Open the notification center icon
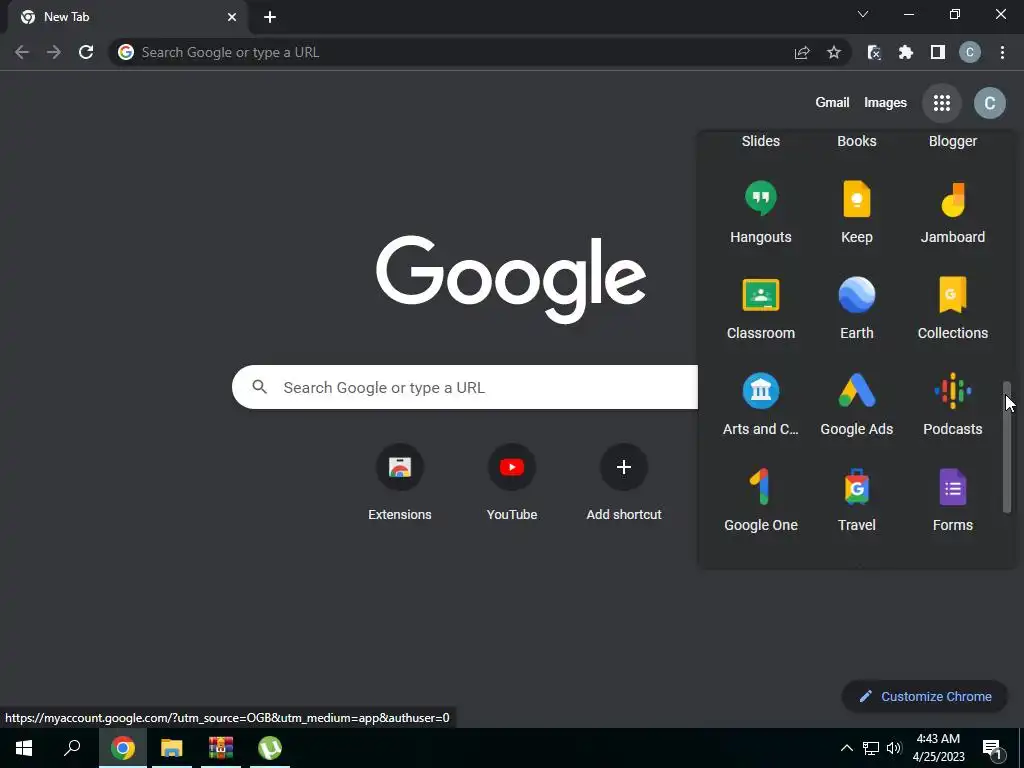Image resolution: width=1024 pixels, height=768 pixels. [x=992, y=748]
